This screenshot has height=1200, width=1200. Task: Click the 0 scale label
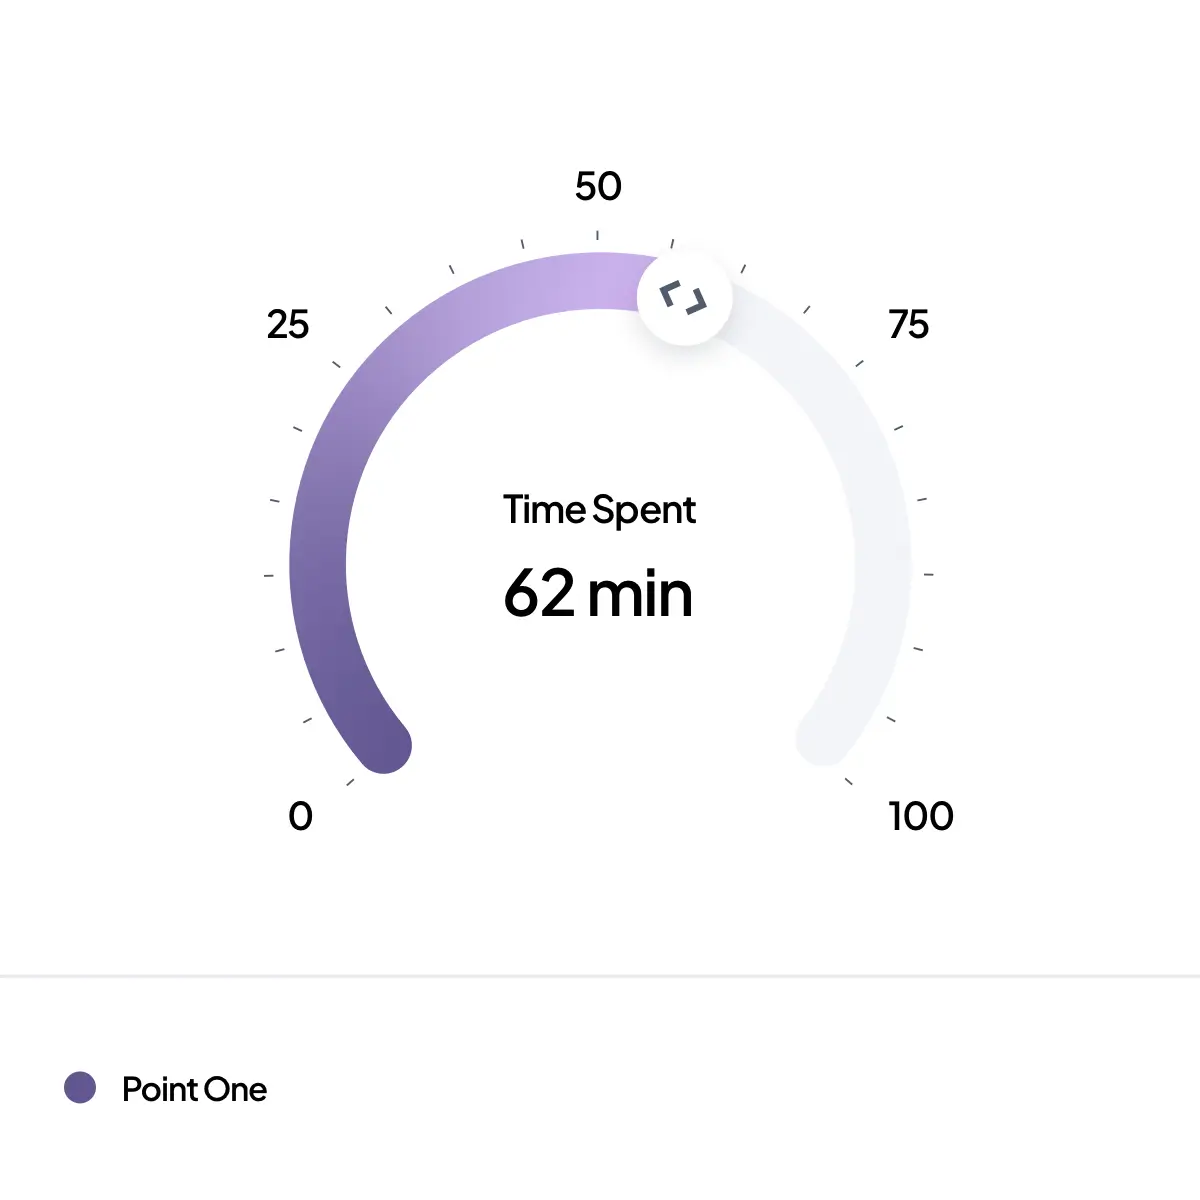(x=300, y=816)
